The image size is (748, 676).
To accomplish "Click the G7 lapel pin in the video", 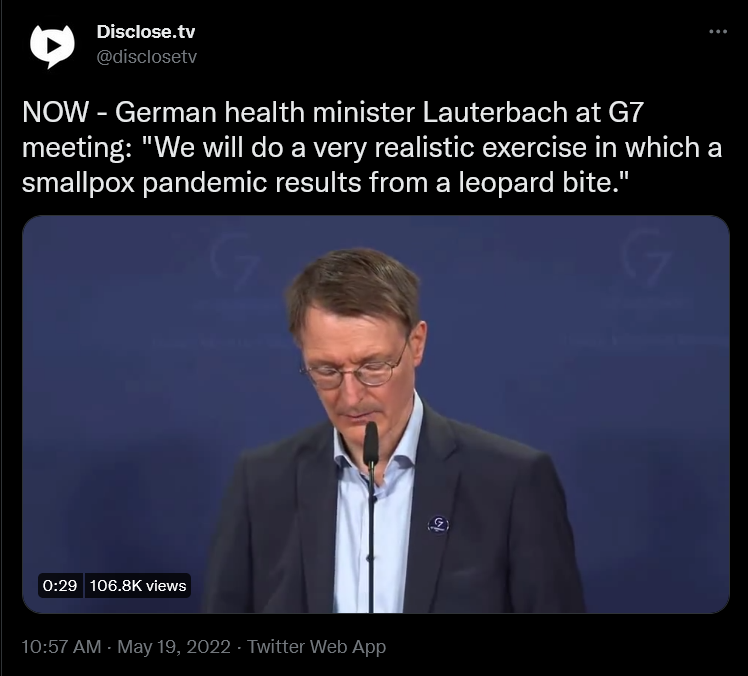I will tap(438, 524).
